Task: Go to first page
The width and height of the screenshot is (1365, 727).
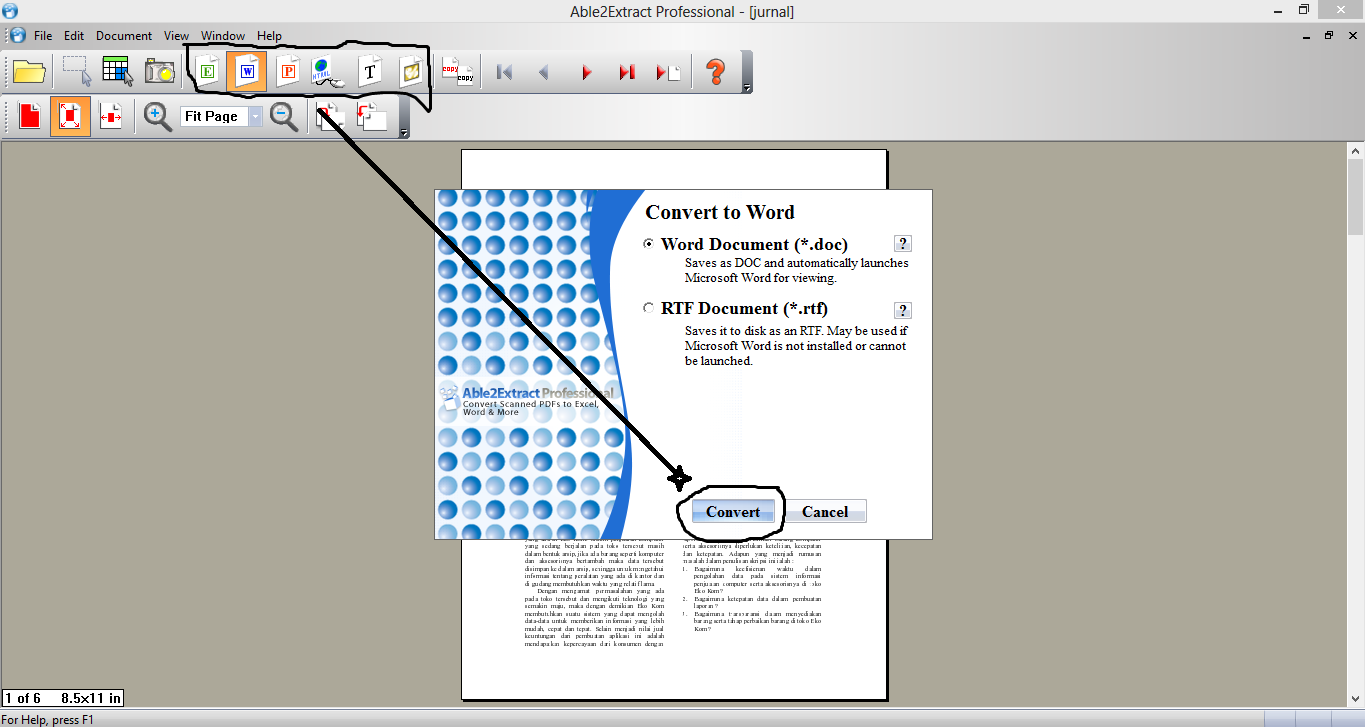Action: pyautogui.click(x=505, y=72)
